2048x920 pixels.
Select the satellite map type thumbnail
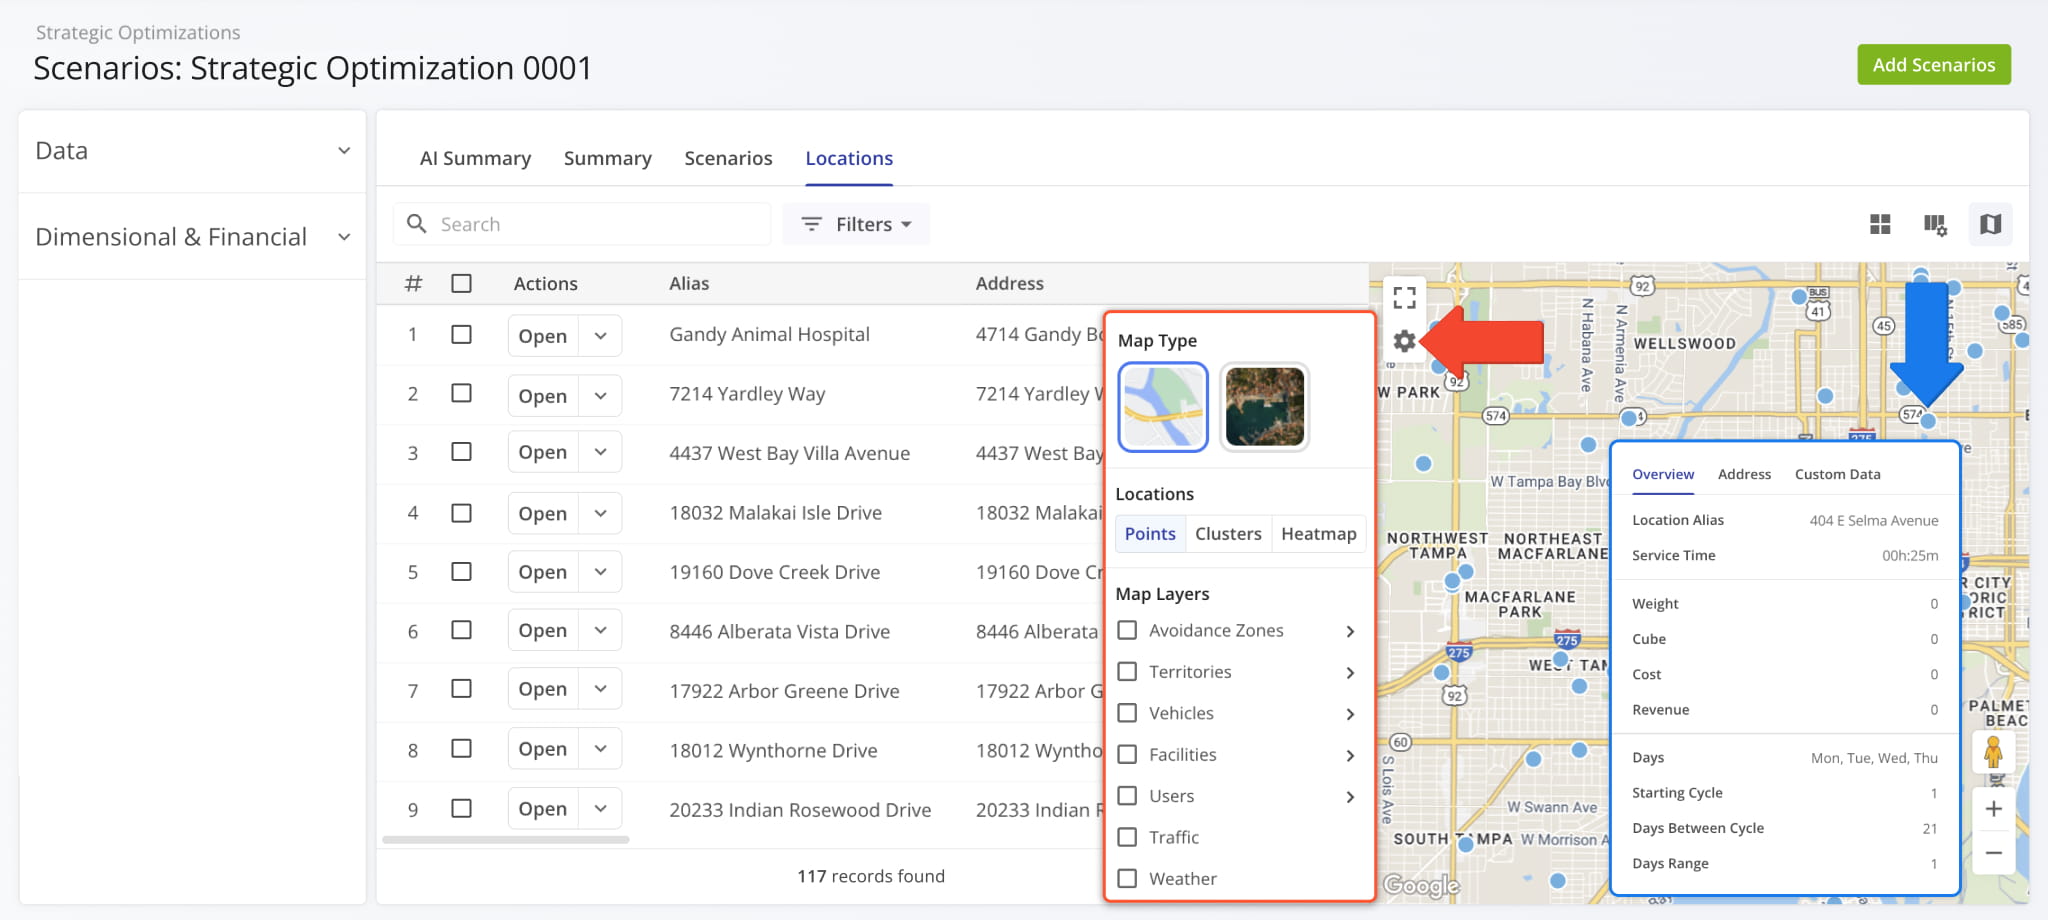pos(1264,407)
